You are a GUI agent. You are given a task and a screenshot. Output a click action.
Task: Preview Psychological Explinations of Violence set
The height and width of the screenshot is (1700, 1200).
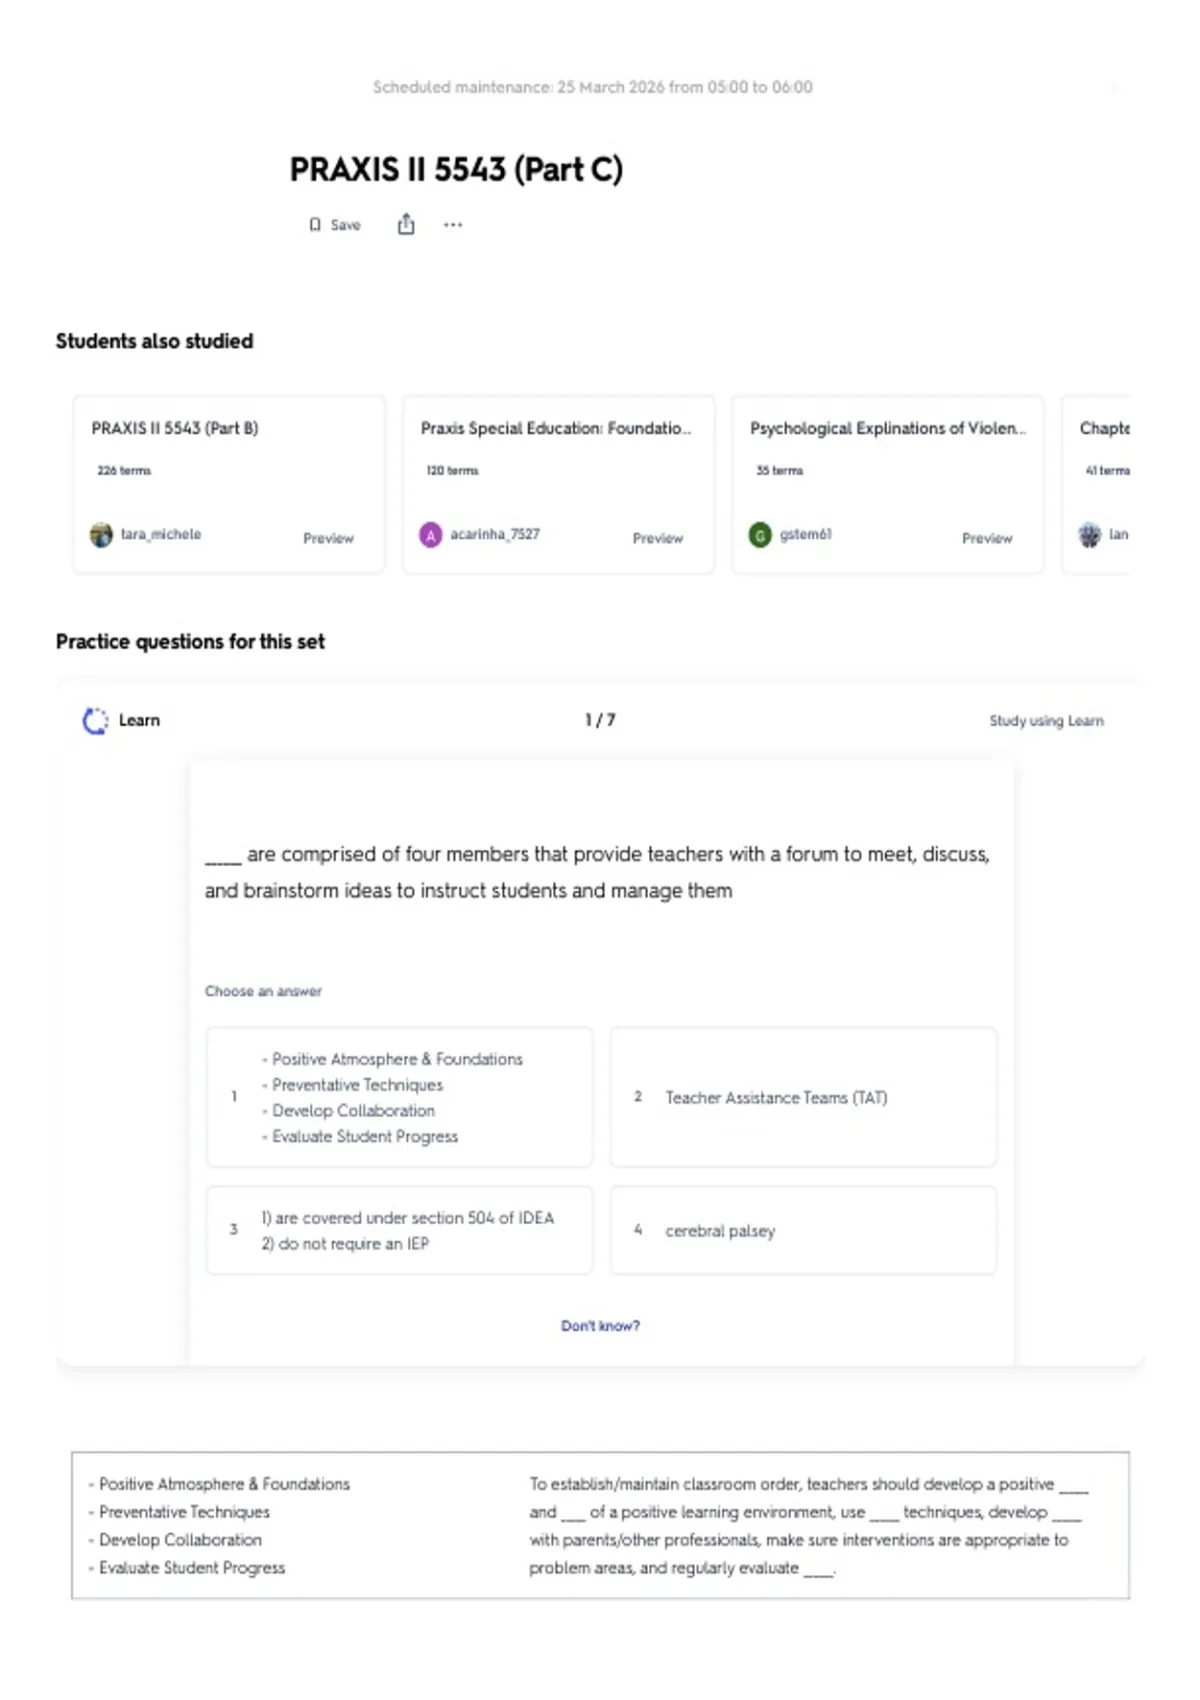987,538
